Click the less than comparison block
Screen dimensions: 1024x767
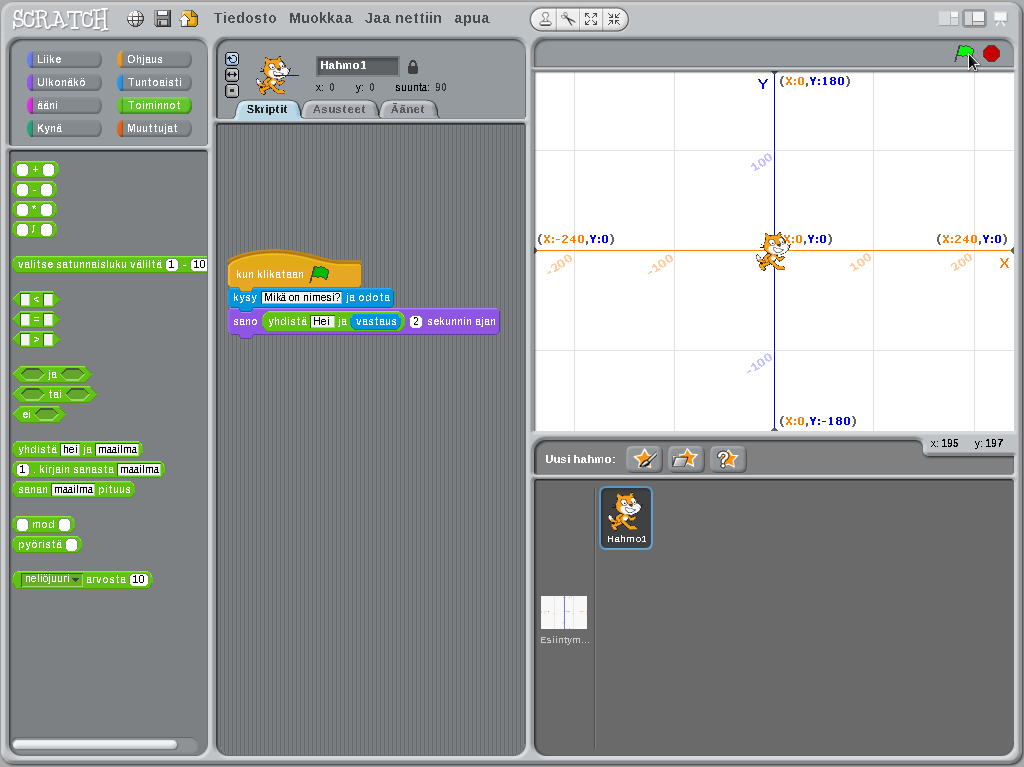click(x=37, y=300)
